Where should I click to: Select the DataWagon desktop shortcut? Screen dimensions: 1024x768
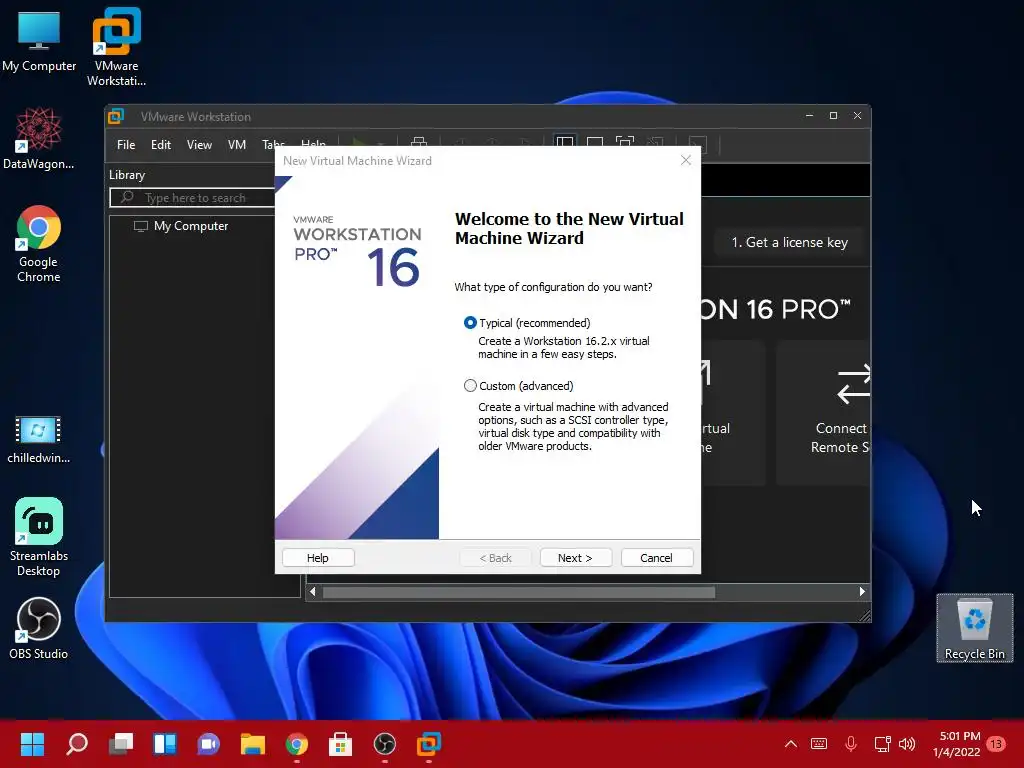coord(39,139)
